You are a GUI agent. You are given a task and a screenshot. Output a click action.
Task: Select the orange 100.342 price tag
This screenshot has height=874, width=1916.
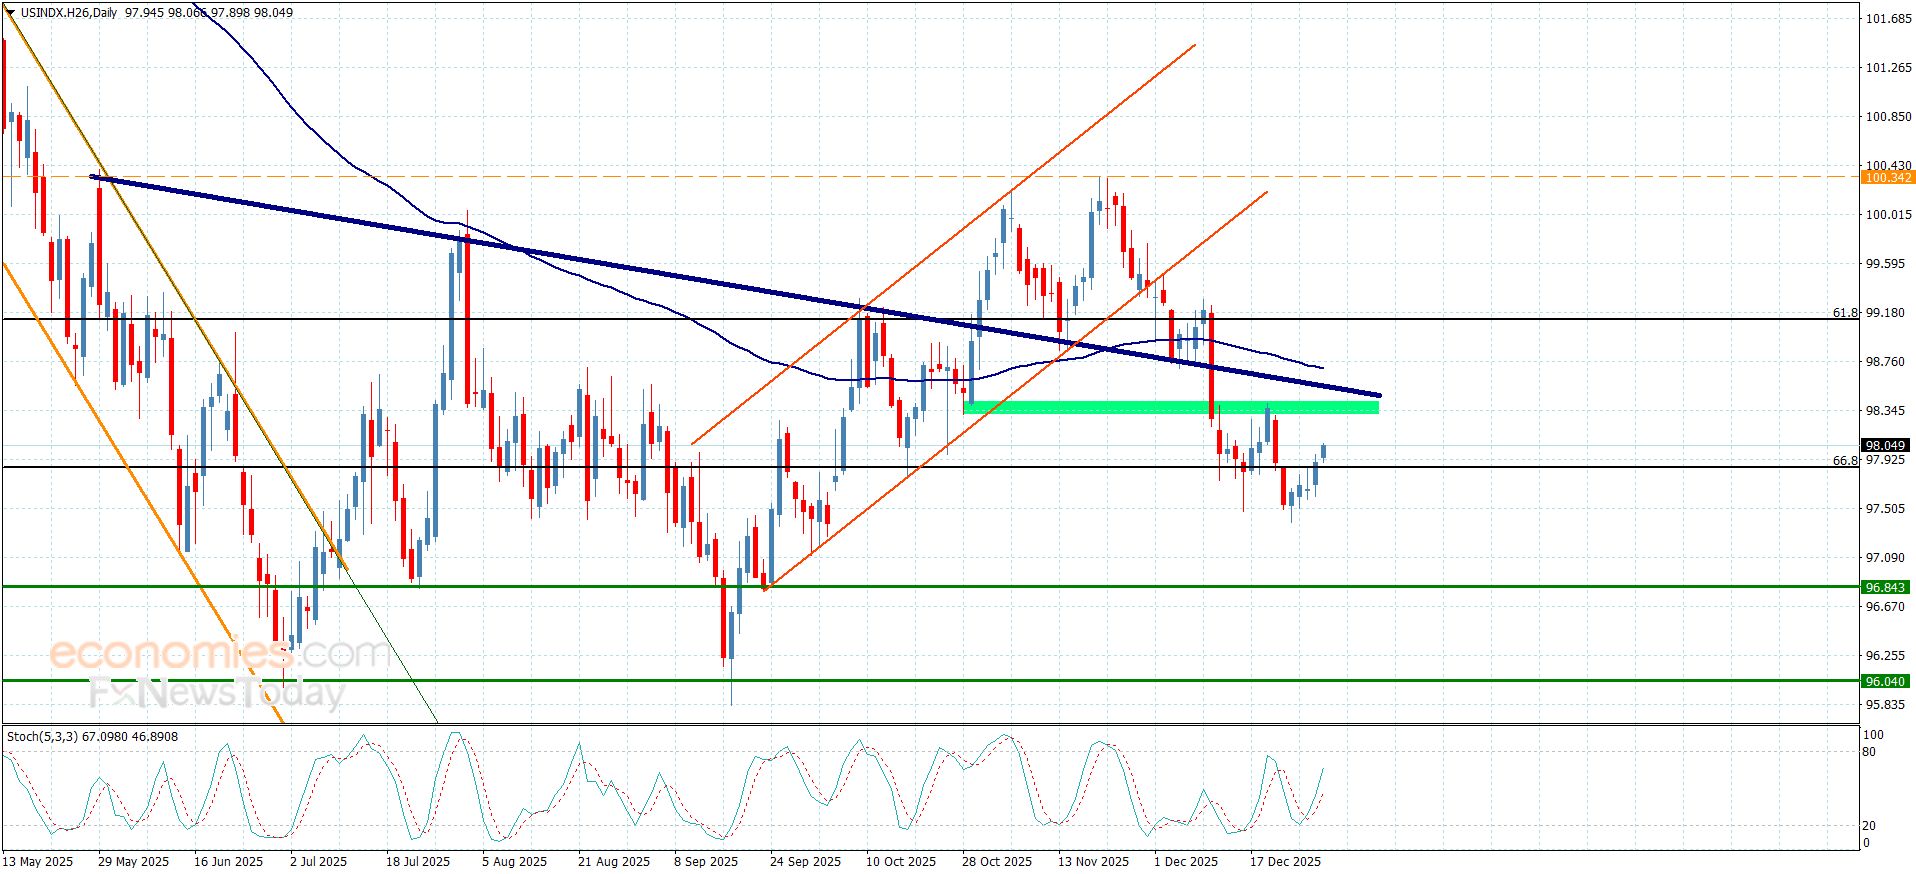coord(1886,178)
